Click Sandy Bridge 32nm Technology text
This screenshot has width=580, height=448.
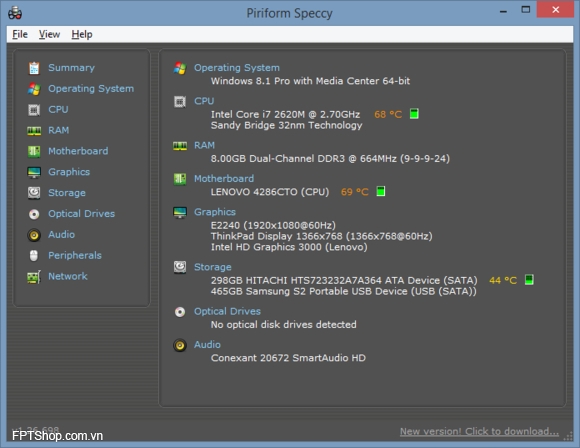pyautogui.click(x=287, y=125)
